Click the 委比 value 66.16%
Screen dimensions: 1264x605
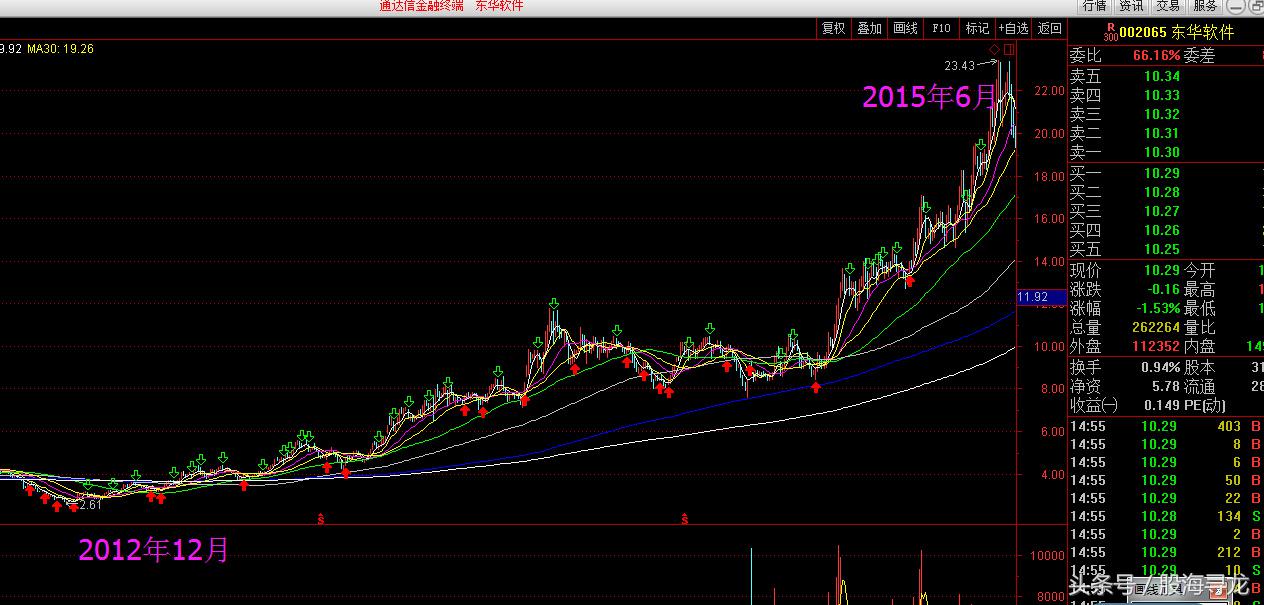(1156, 56)
